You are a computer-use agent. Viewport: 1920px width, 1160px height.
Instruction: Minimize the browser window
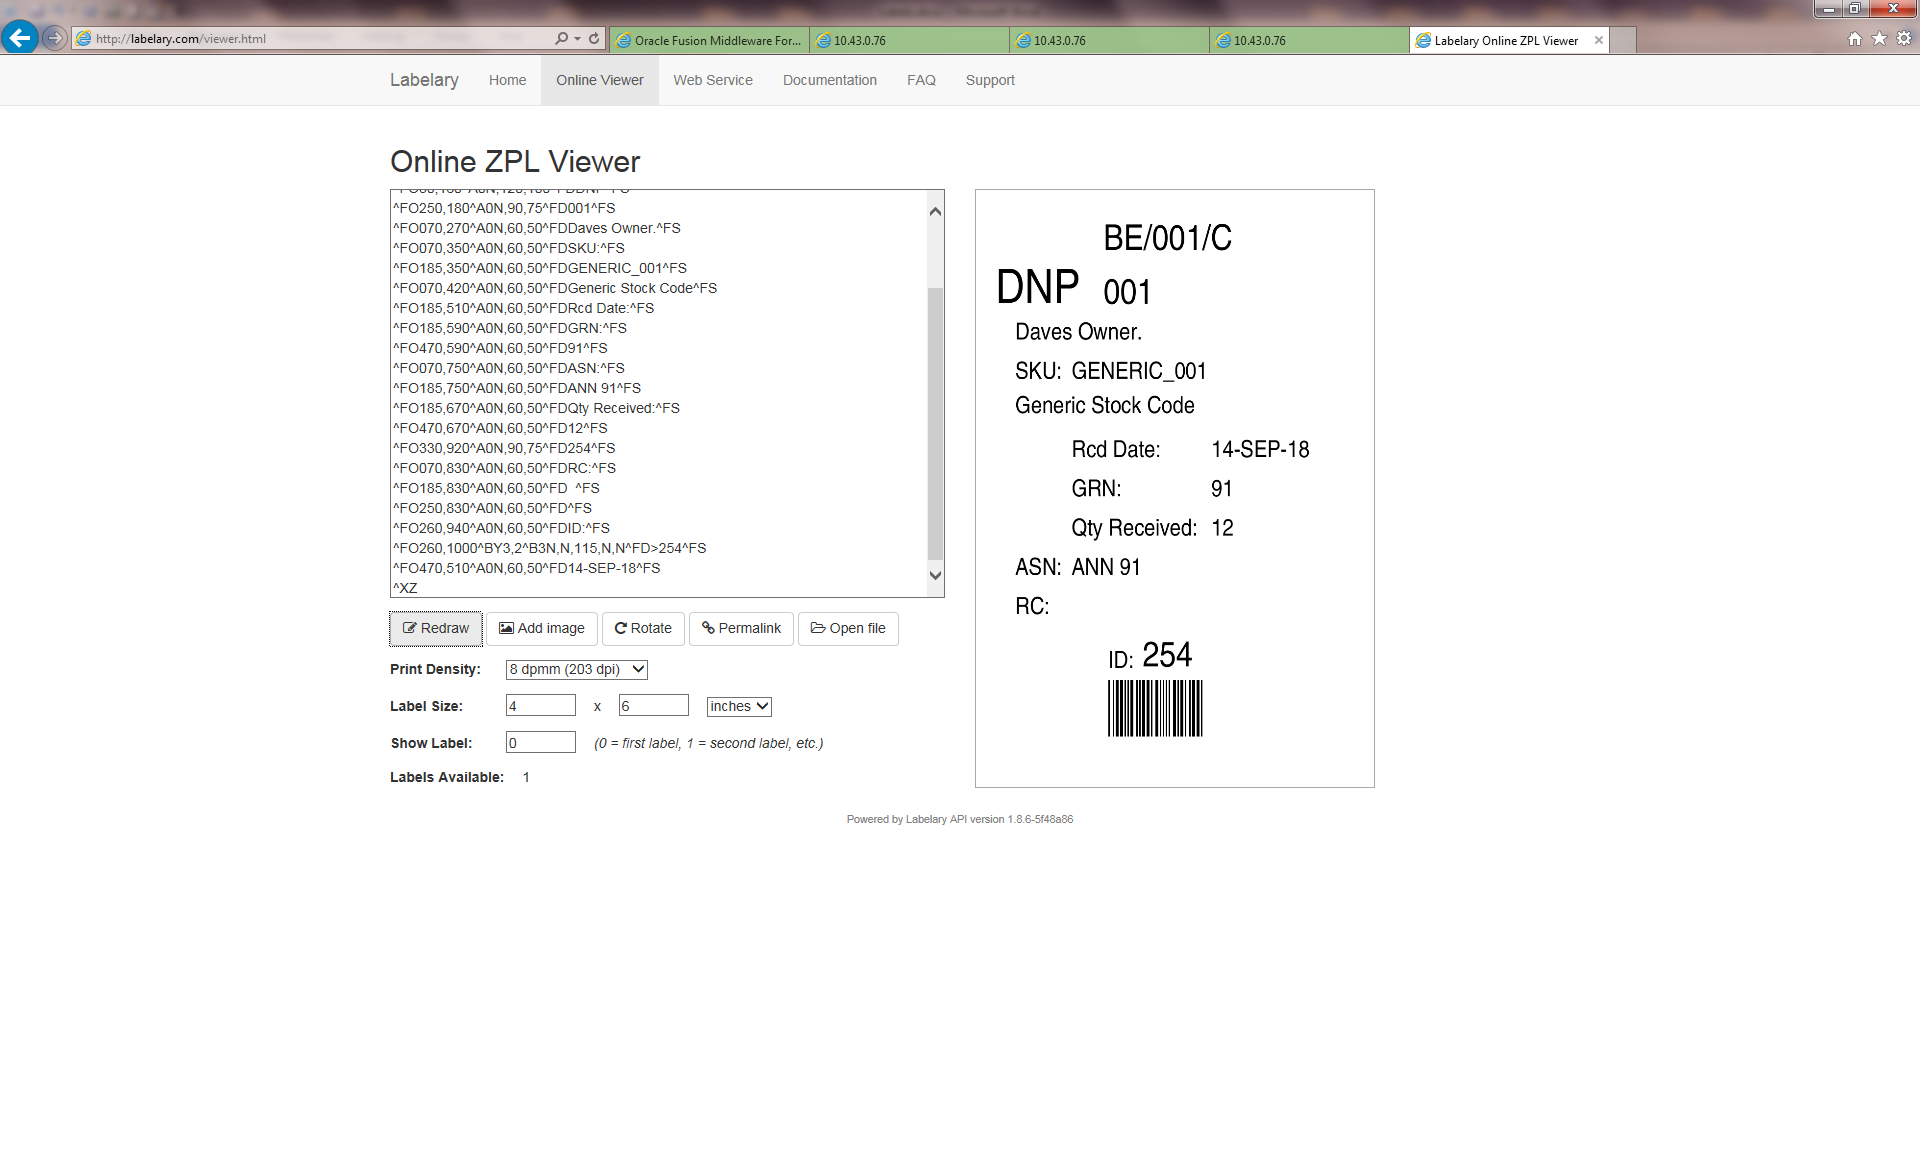click(x=1829, y=9)
